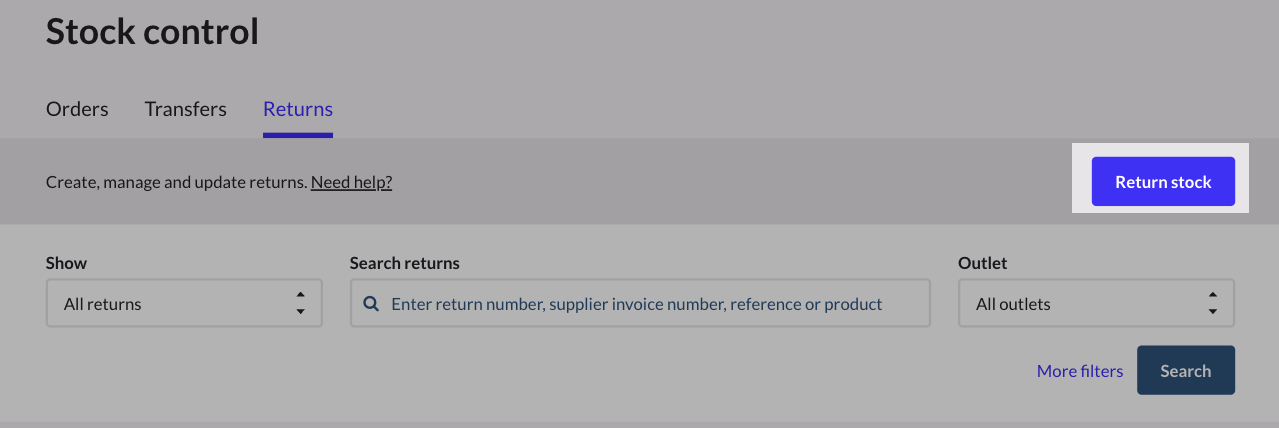Expand the Outlet dropdown showing All outlets
The width and height of the screenshot is (1279, 428).
coord(1096,303)
